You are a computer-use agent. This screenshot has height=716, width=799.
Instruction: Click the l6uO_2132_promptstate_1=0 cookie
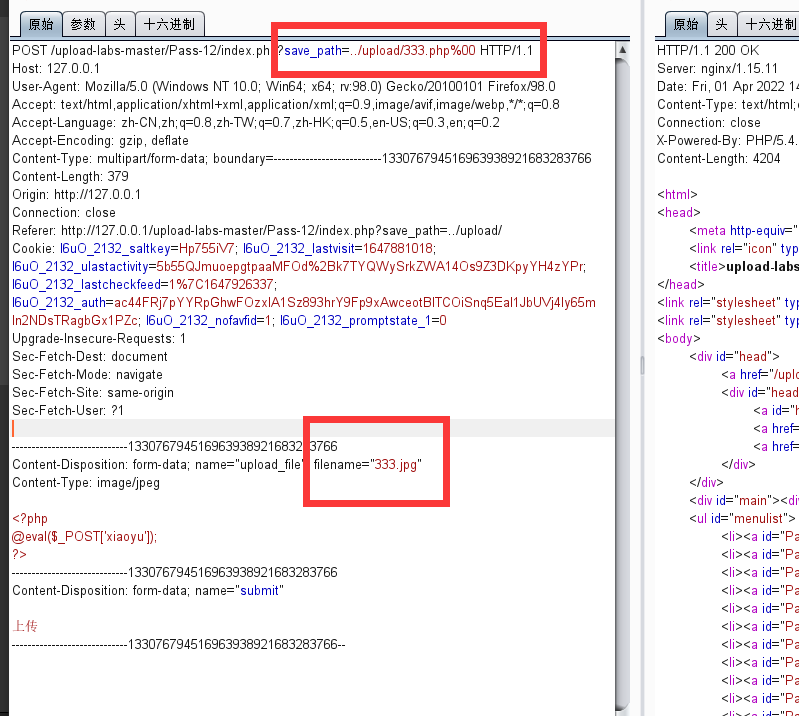click(363, 320)
